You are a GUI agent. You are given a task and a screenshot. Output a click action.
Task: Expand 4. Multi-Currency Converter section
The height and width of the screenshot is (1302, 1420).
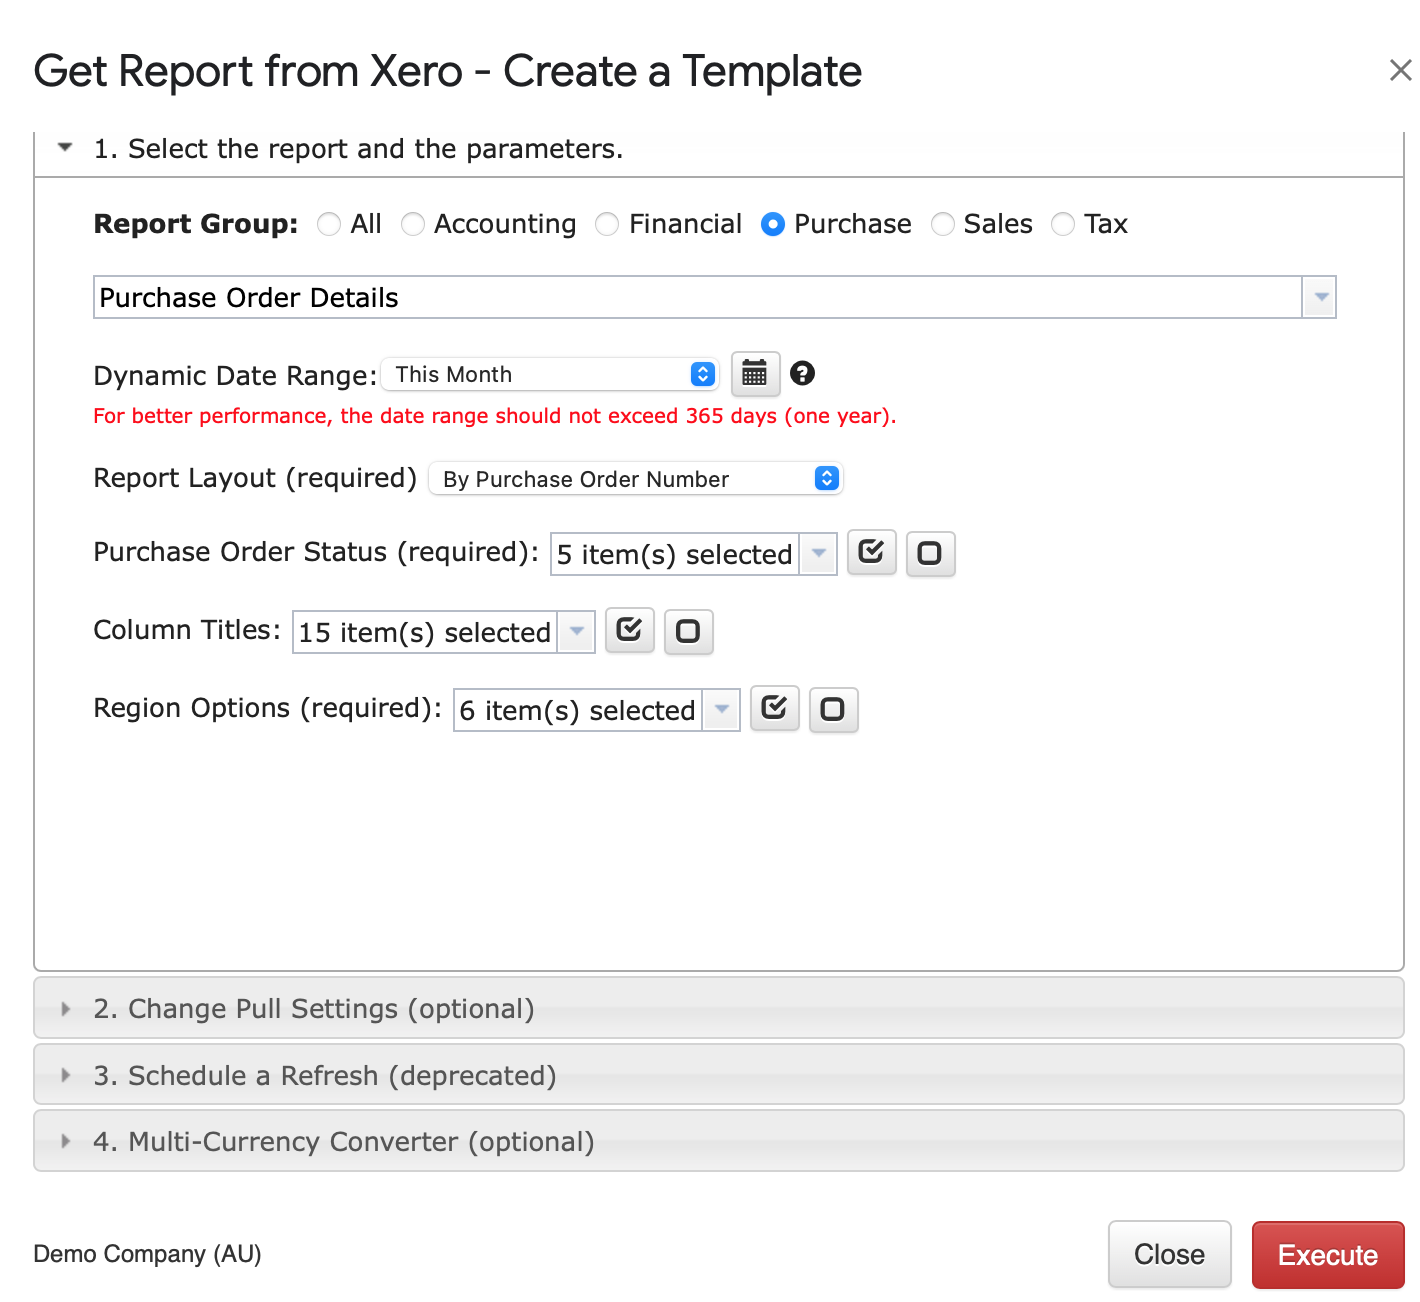(x=719, y=1141)
